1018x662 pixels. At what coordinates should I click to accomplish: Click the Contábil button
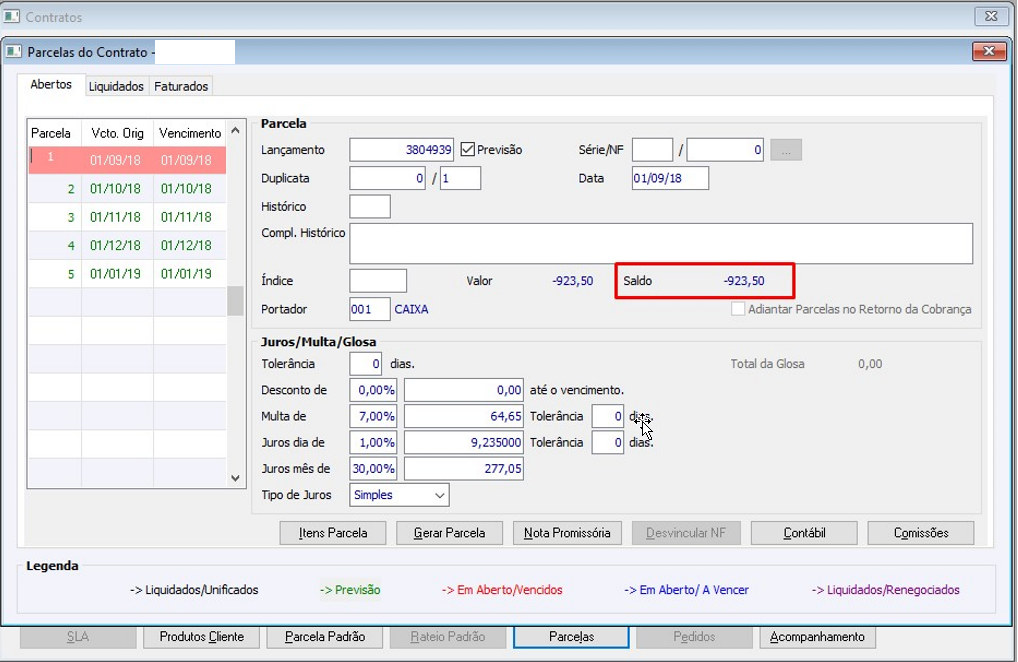coord(804,533)
